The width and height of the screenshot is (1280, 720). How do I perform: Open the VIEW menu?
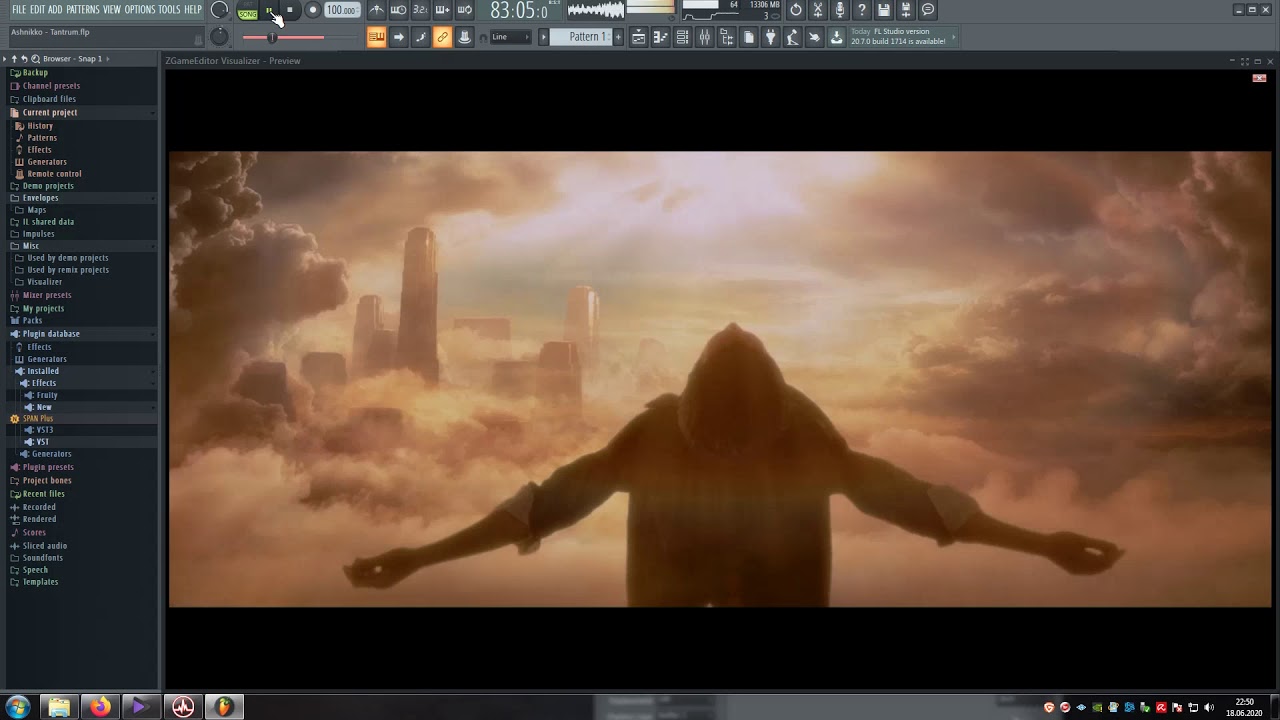111,10
